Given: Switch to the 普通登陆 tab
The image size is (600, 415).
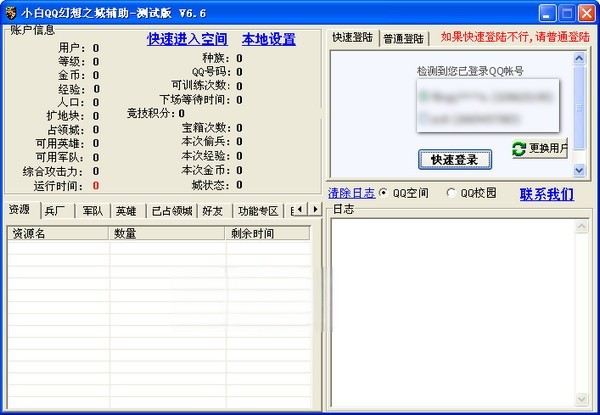Looking at the screenshot, I should tap(404, 39).
